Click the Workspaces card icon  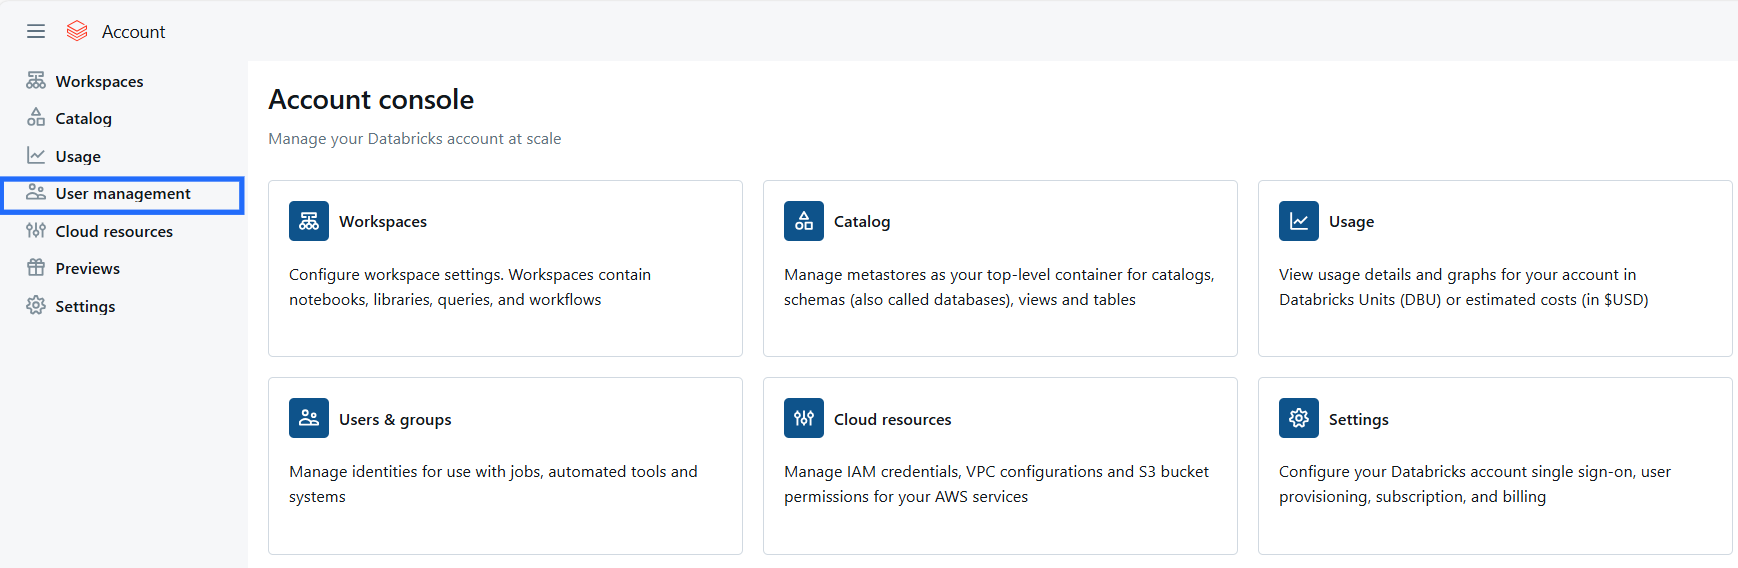tap(308, 221)
